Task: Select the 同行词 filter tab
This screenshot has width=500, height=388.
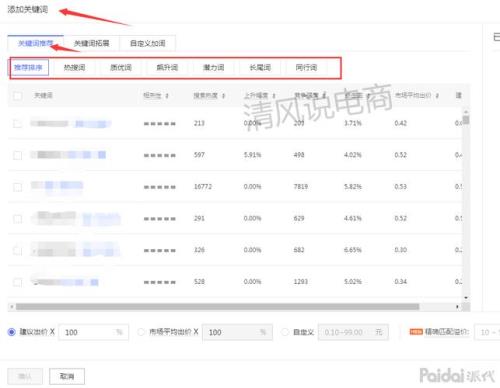Action: [306, 68]
